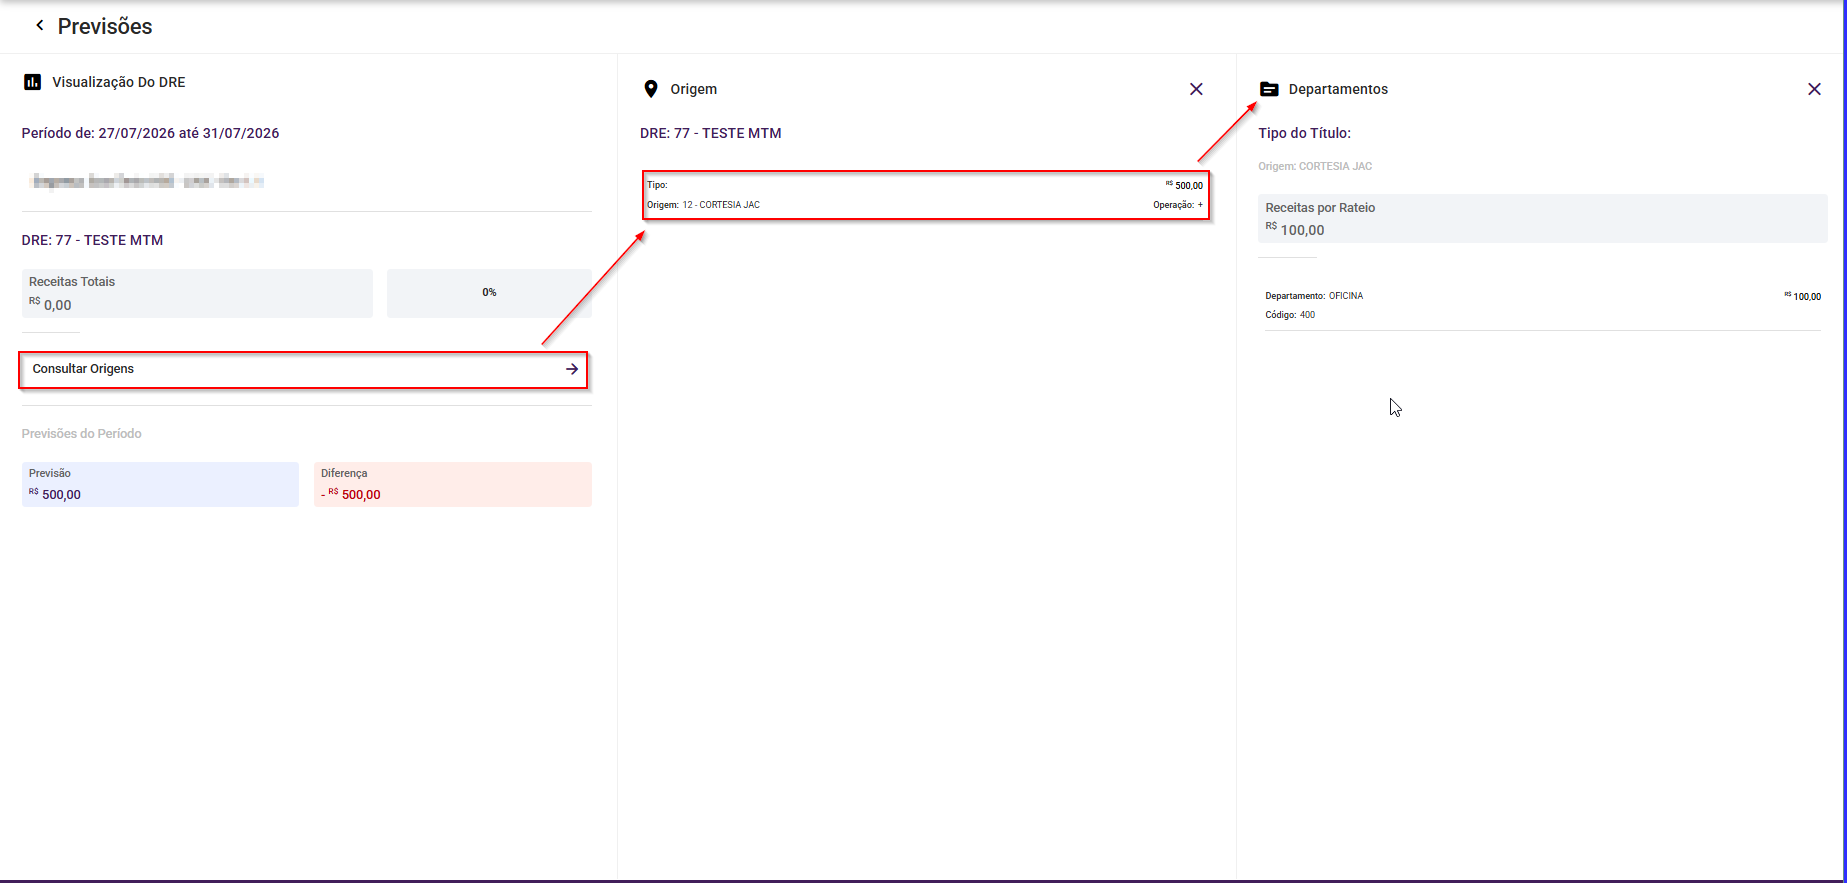
Task: Click the Visualização Do DRE chart icon
Action: click(32, 82)
